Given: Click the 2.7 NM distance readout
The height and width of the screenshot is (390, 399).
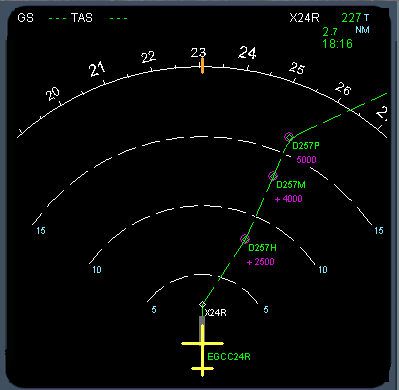Looking at the screenshot, I should [330, 32].
